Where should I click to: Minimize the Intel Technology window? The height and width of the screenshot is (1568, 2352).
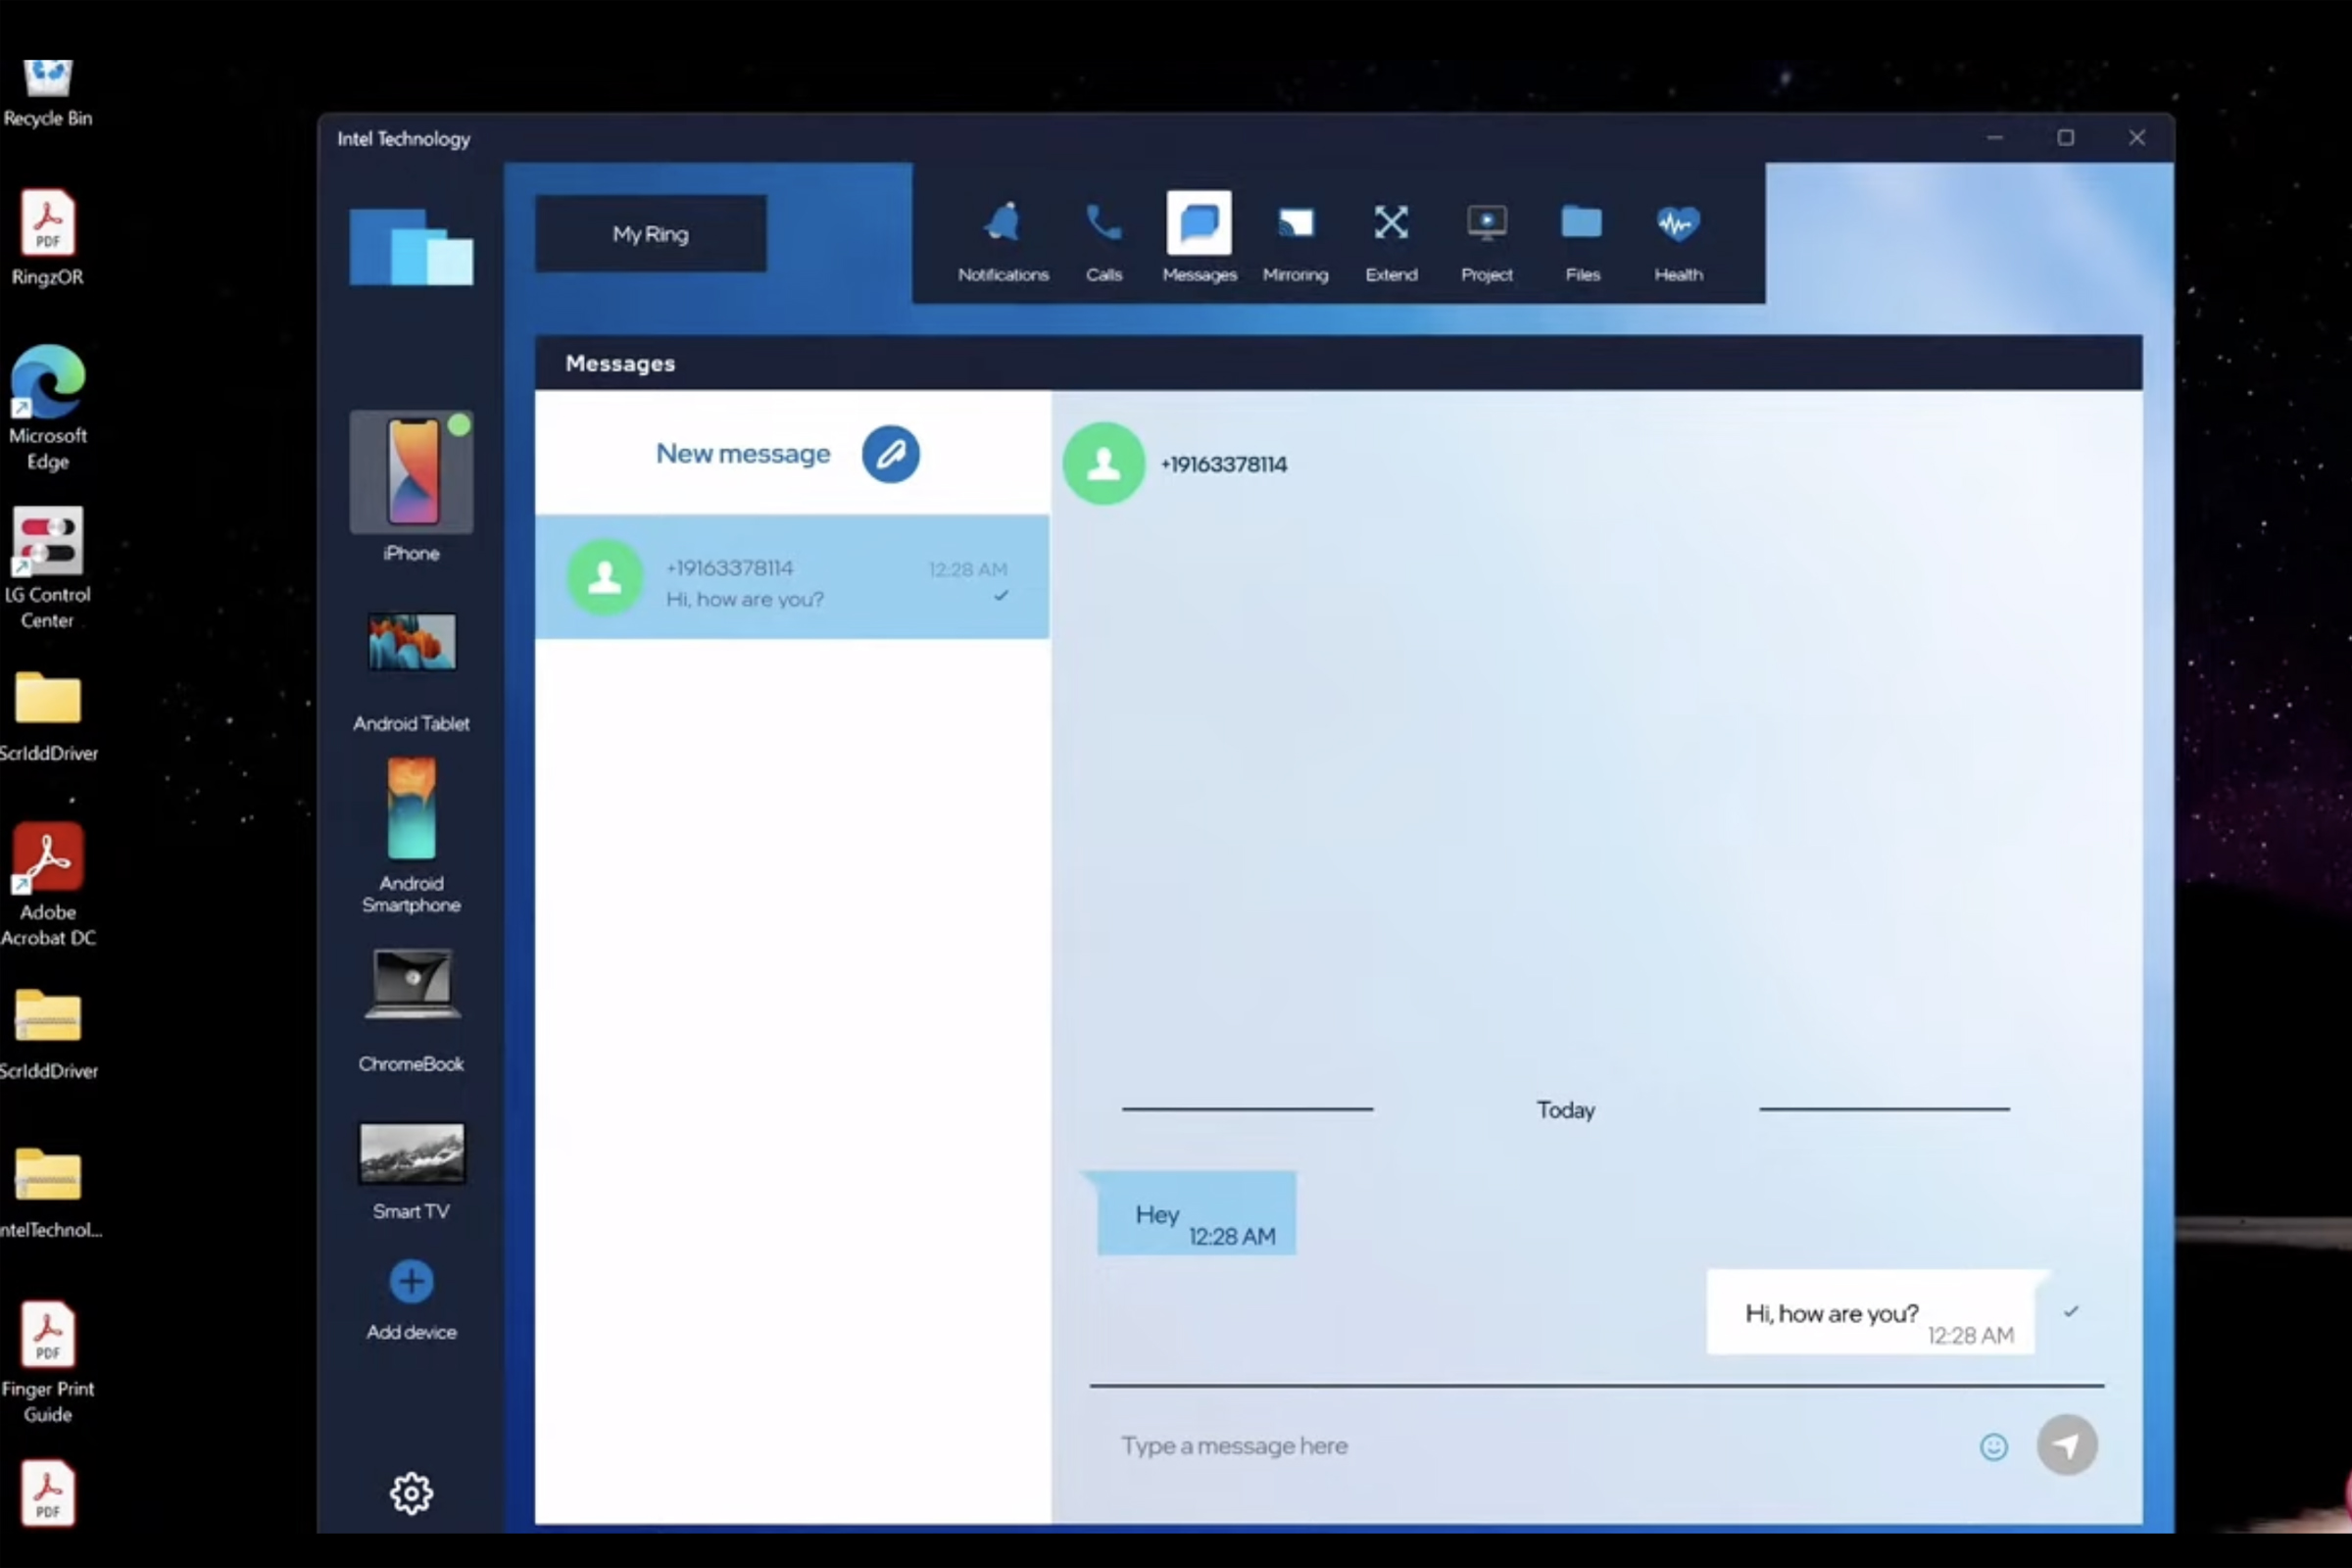tap(1994, 137)
